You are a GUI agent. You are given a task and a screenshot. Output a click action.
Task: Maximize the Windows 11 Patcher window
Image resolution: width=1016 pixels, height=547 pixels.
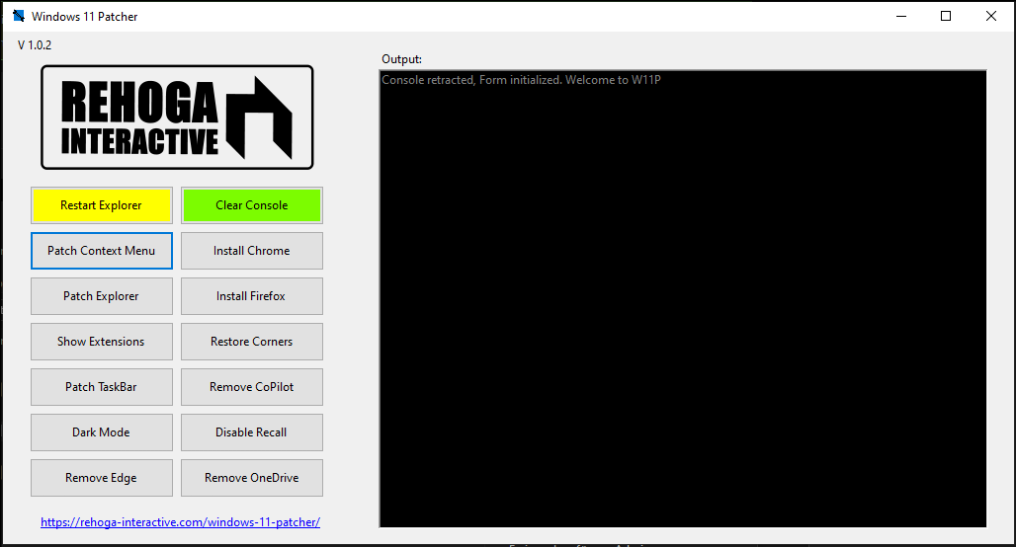point(946,16)
